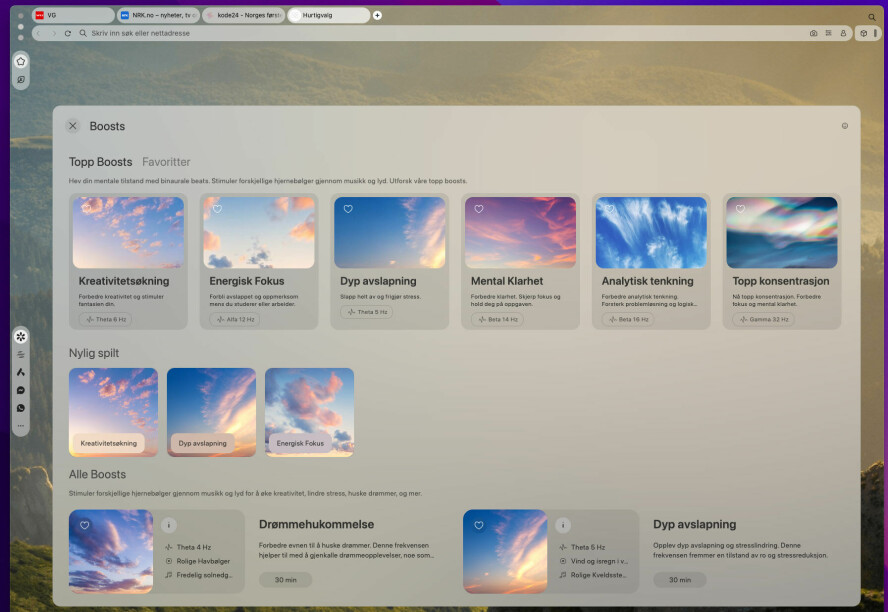The width and height of the screenshot is (888, 612).
Task: Open the Analytisk tenkning card image
Action: [651, 233]
